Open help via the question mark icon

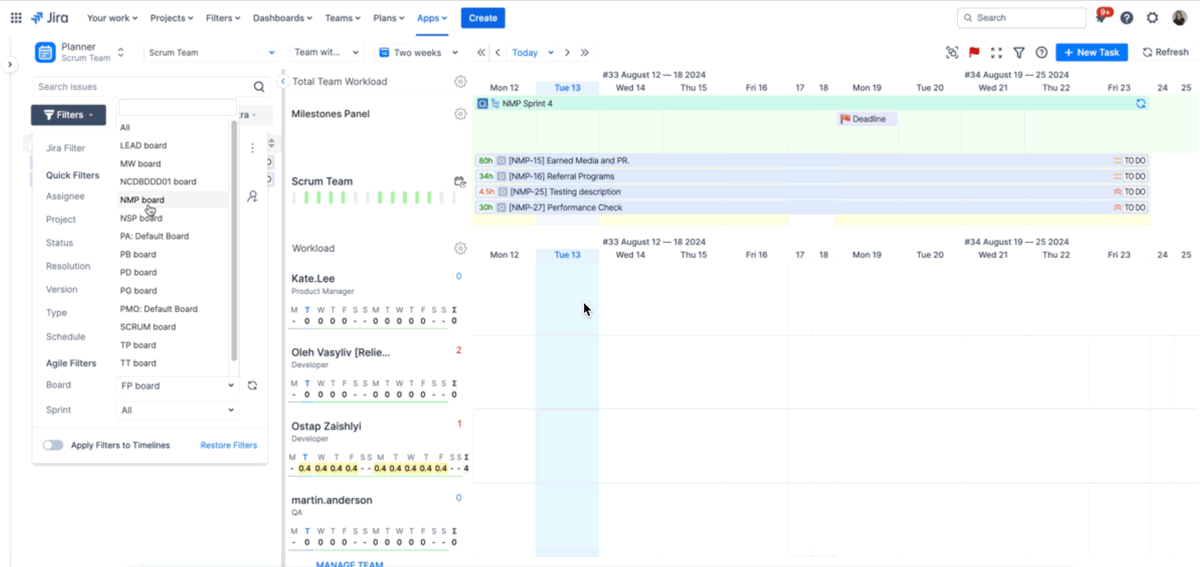click(1041, 53)
